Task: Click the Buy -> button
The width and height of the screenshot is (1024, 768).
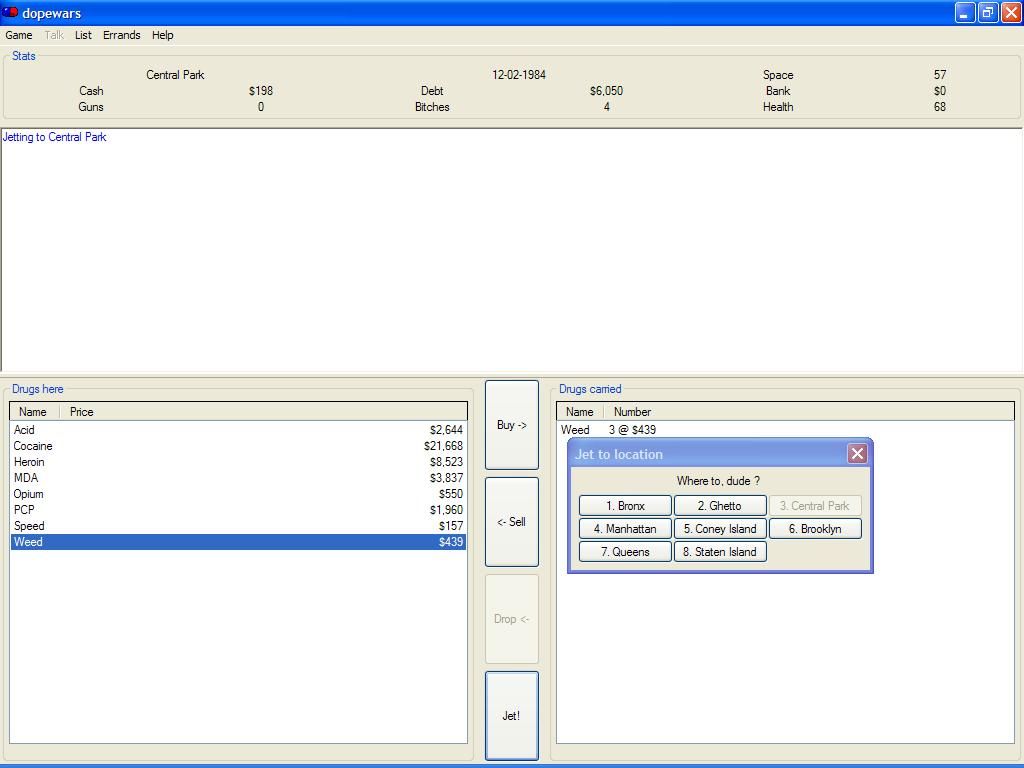Action: [511, 425]
